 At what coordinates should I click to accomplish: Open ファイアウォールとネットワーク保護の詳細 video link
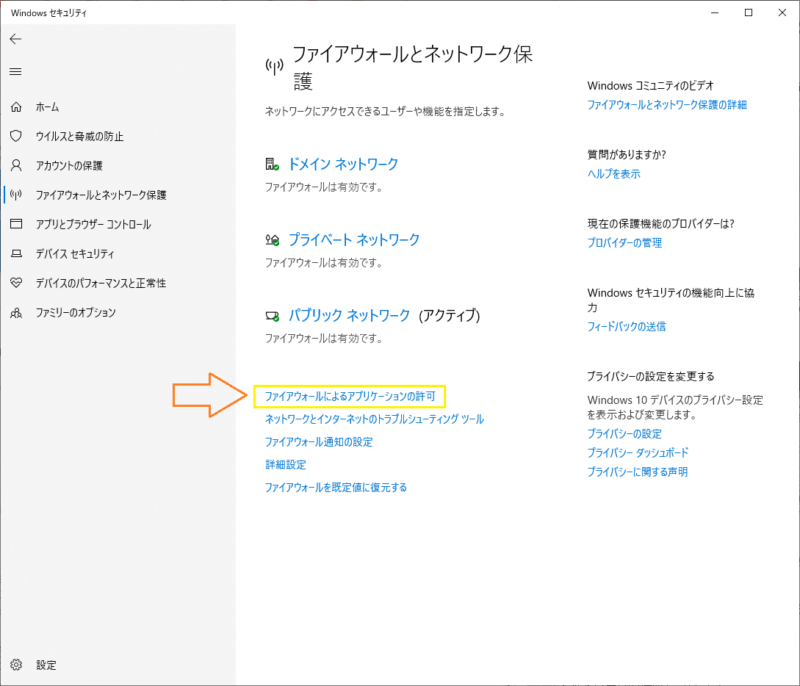tap(667, 105)
